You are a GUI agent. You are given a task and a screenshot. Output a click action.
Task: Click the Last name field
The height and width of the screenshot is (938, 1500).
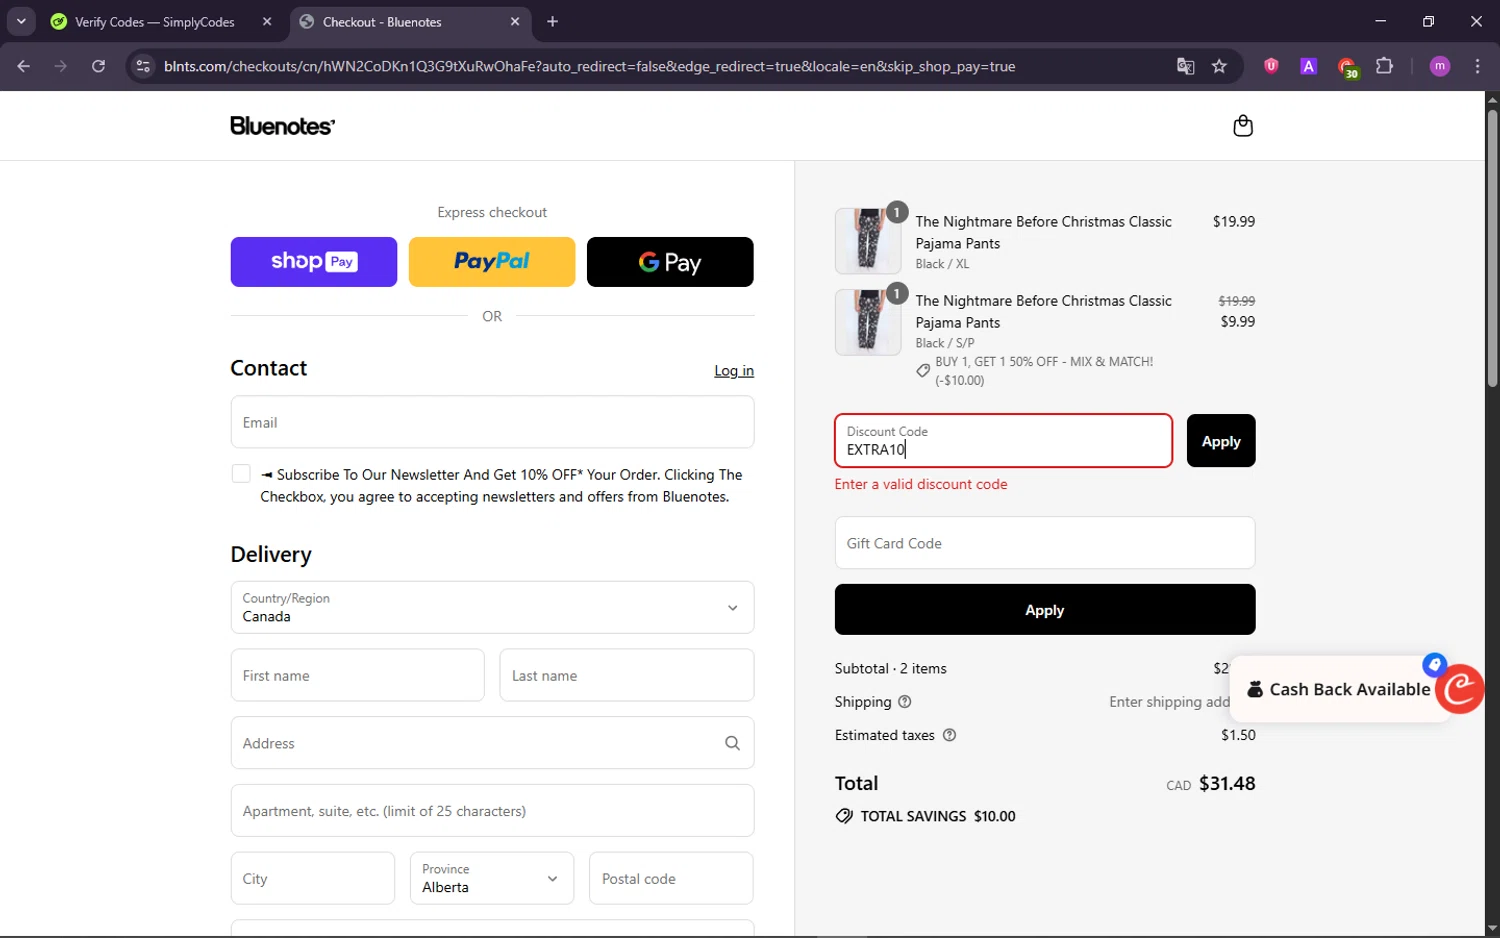pyautogui.click(x=627, y=675)
